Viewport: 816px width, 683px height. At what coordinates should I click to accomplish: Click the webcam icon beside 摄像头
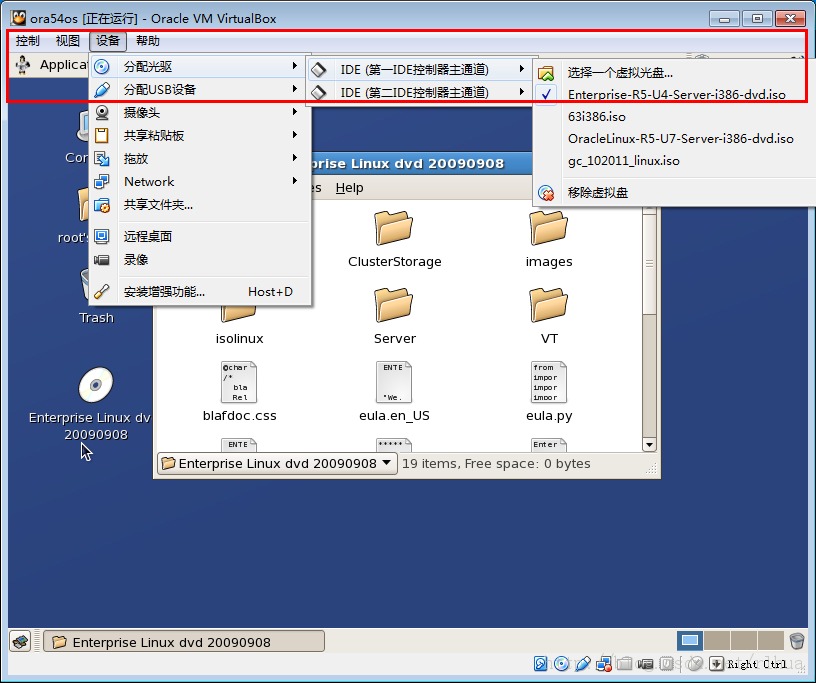[101, 112]
